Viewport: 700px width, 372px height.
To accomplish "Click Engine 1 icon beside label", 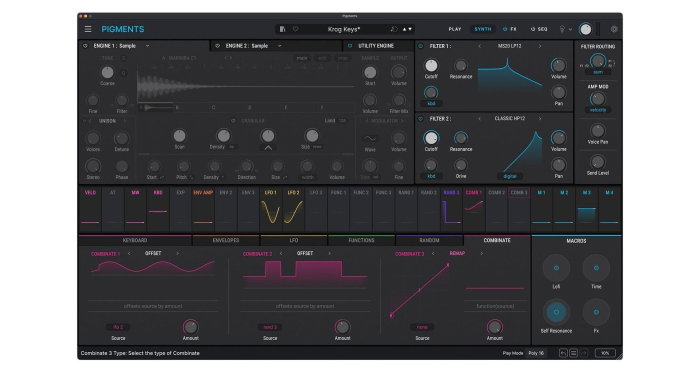I will click(85, 46).
